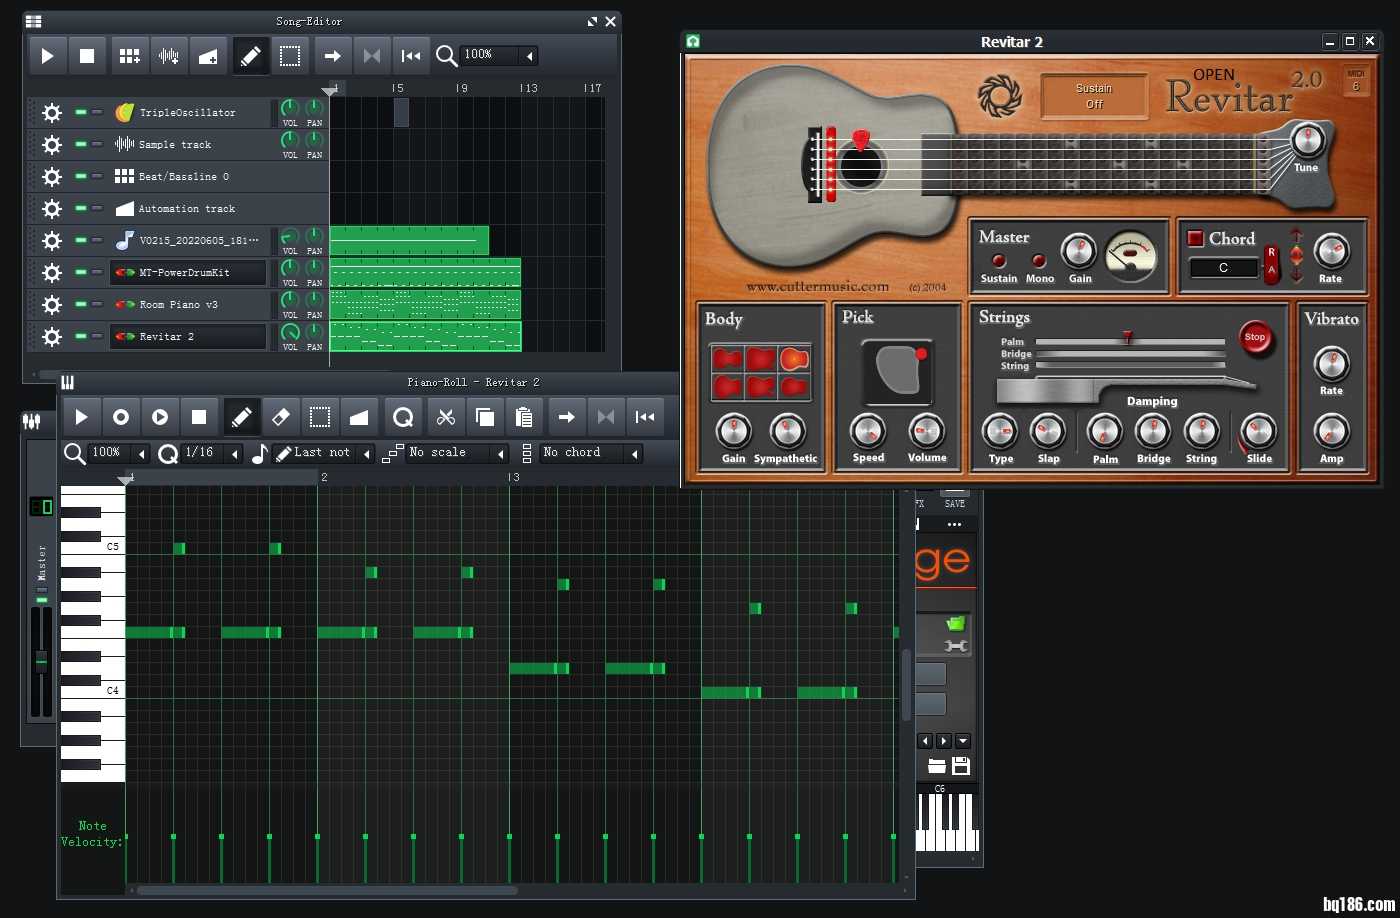Open folder icon in background instrument window

(x=936, y=766)
